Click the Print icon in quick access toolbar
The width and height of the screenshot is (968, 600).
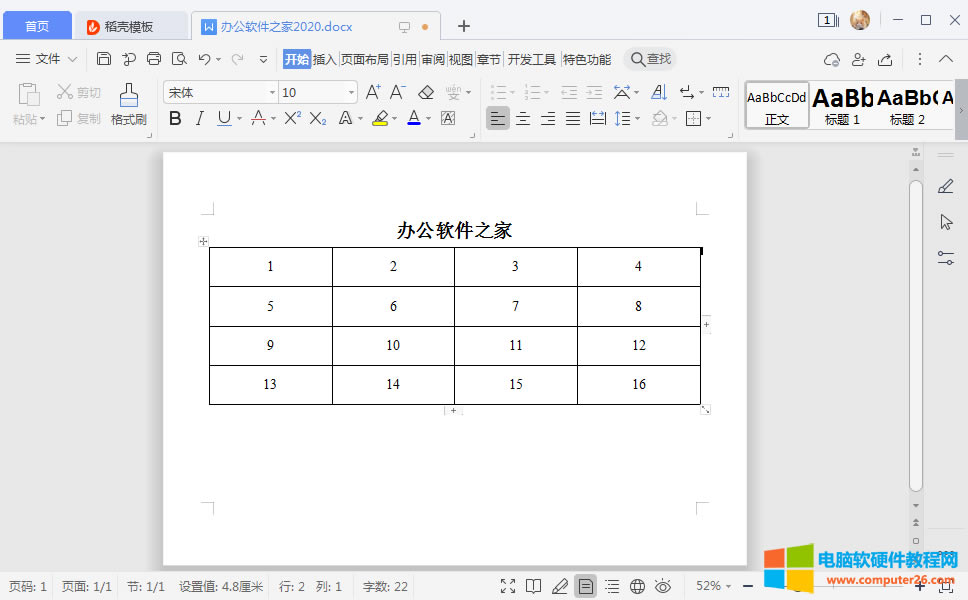pos(154,59)
